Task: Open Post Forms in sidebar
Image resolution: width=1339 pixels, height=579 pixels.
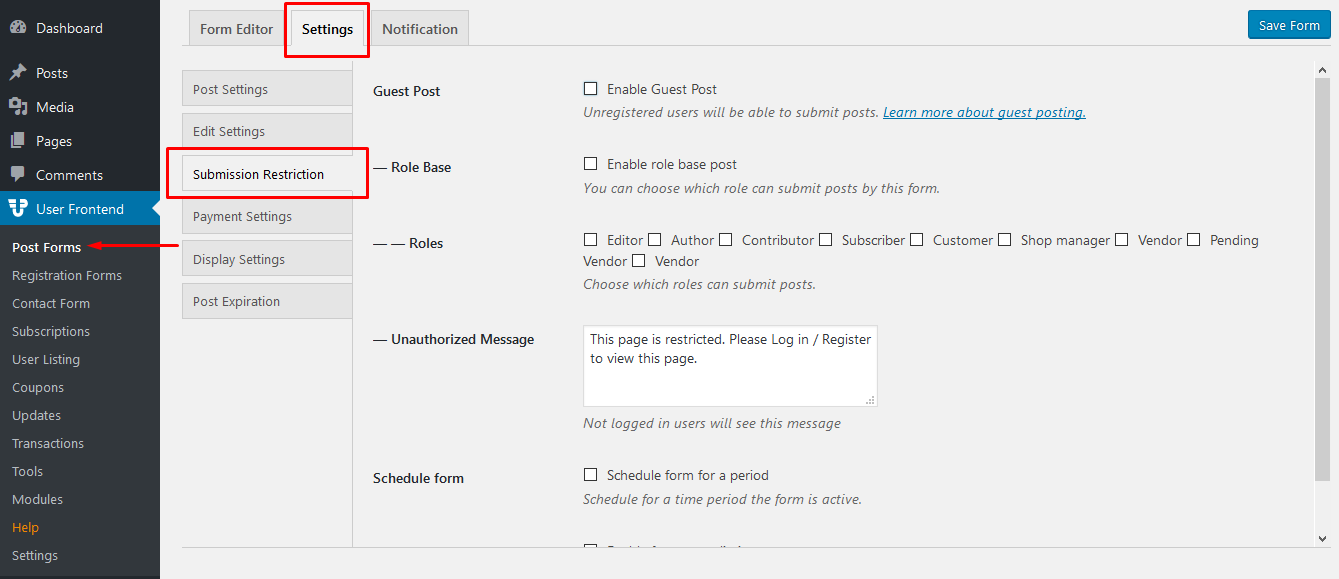Action: pos(46,247)
